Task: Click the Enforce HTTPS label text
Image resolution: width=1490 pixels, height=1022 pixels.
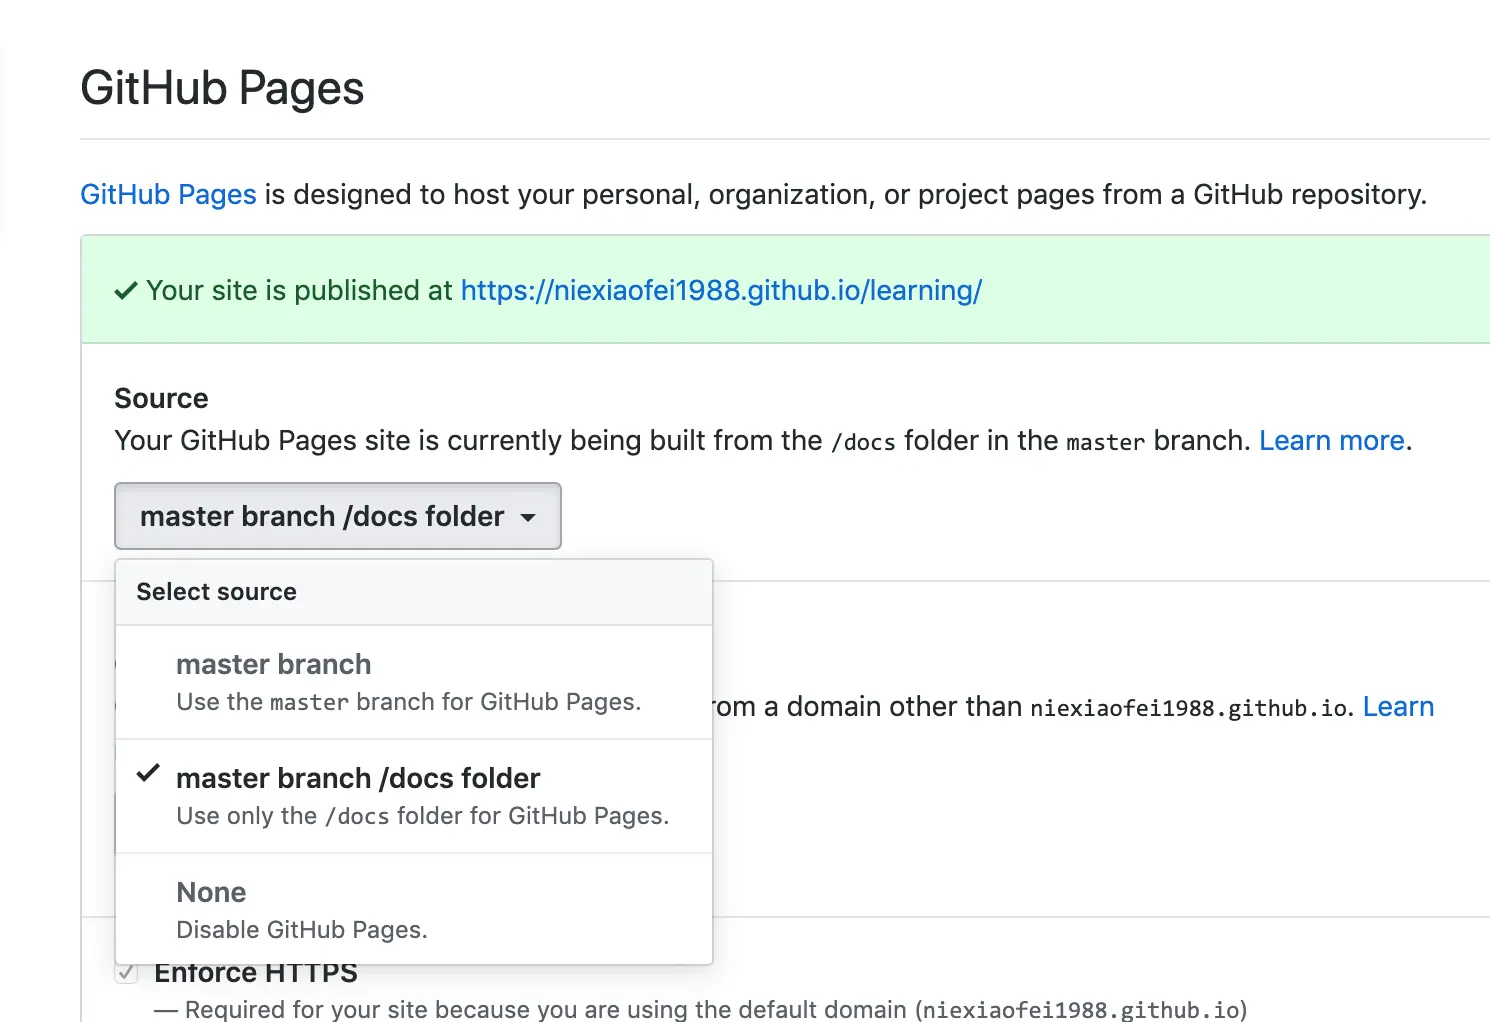Action: 256,973
